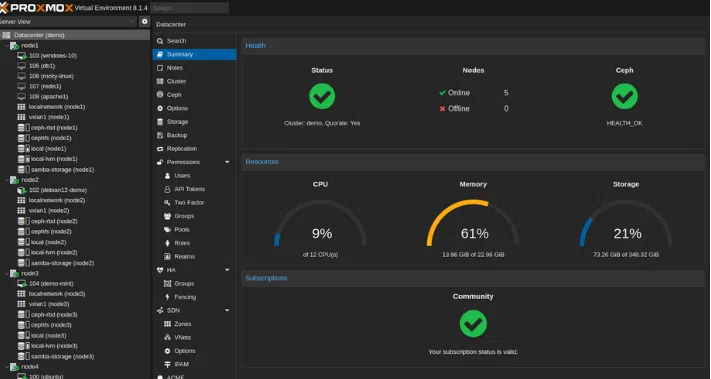This screenshot has width=711, height=379.
Task: Open the Notes menu item
Action: [x=194, y=68]
